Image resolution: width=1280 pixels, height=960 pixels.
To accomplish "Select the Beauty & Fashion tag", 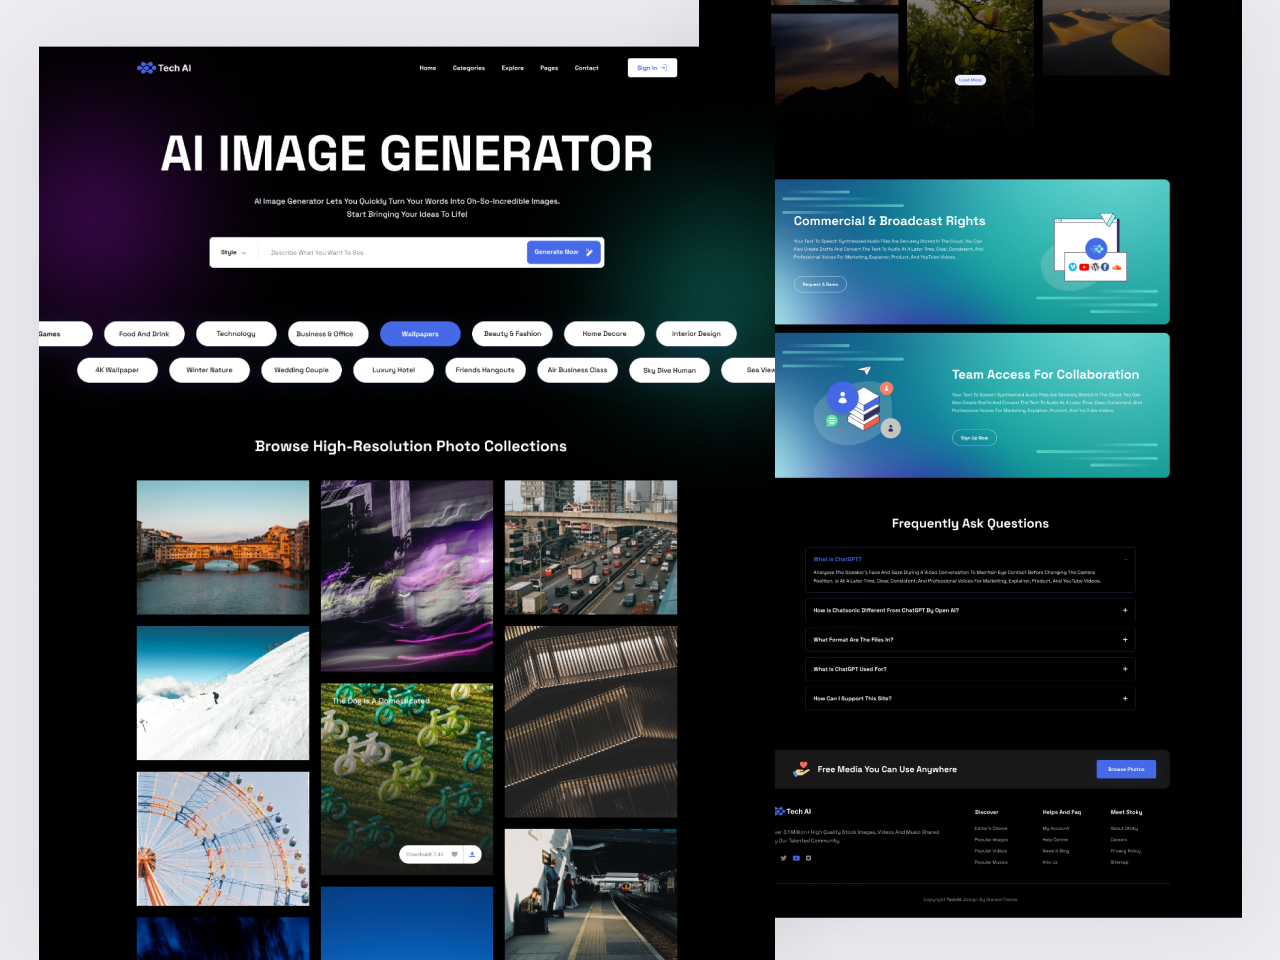I will [x=512, y=334].
